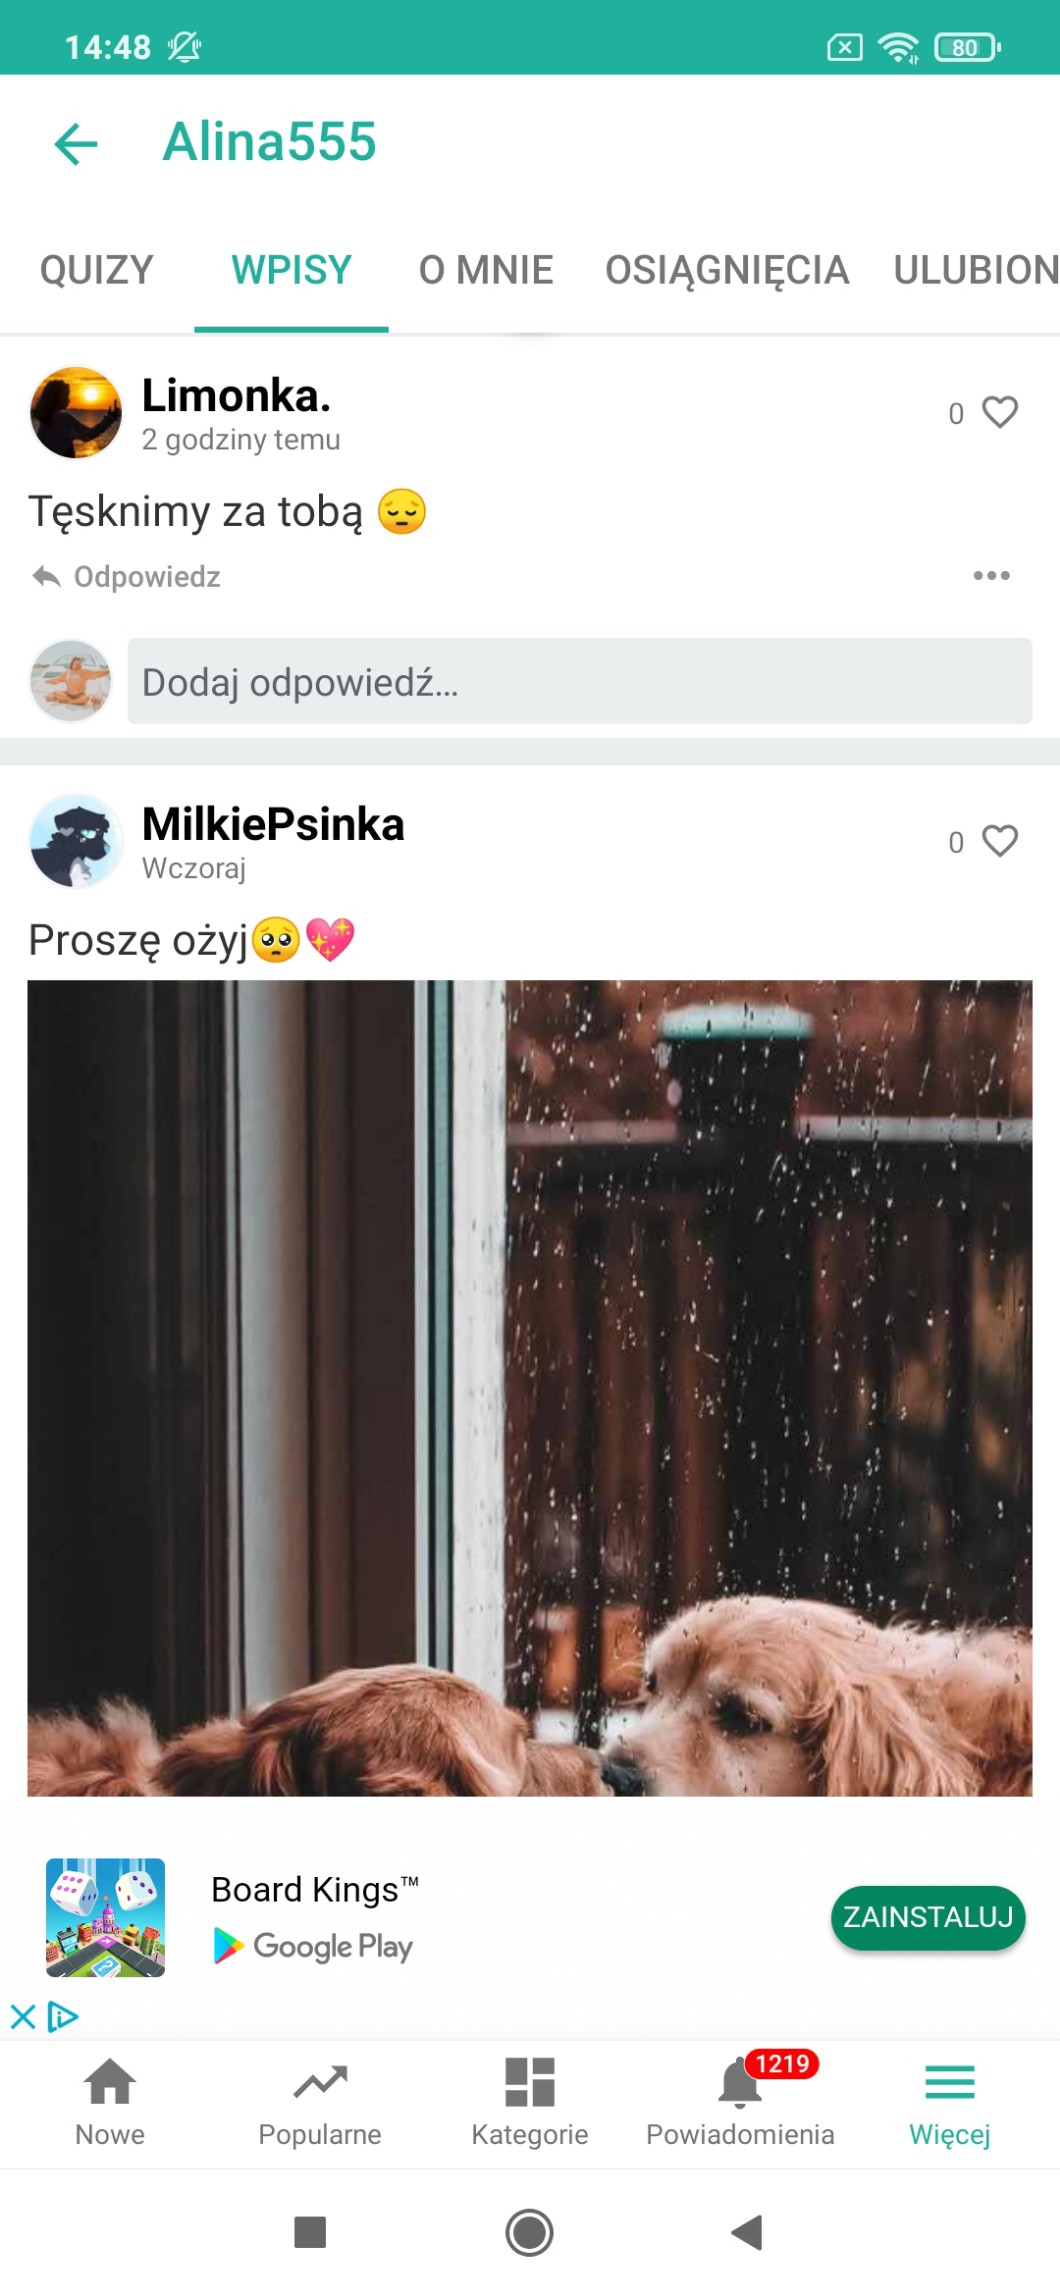The height and width of the screenshot is (2296, 1060).
Task: Tap the back arrow beside Alina555
Action: 76,143
